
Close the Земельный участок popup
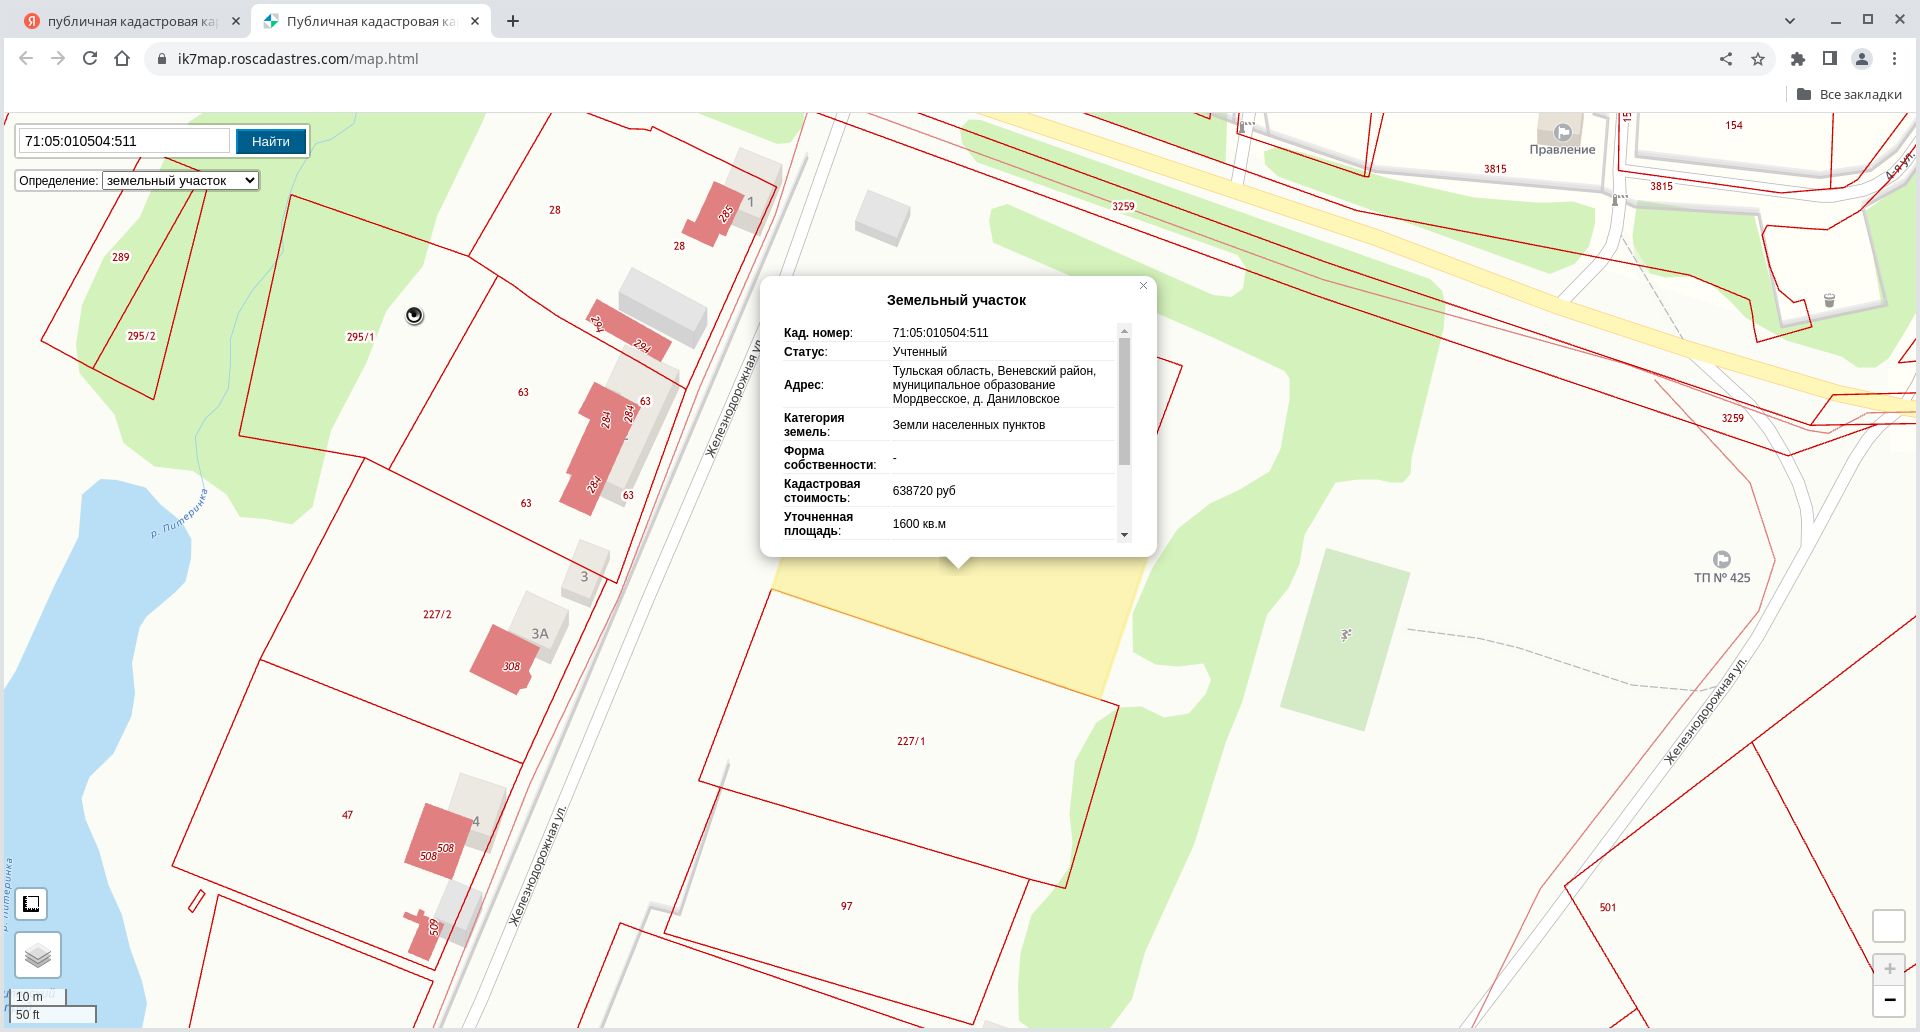[x=1143, y=286]
